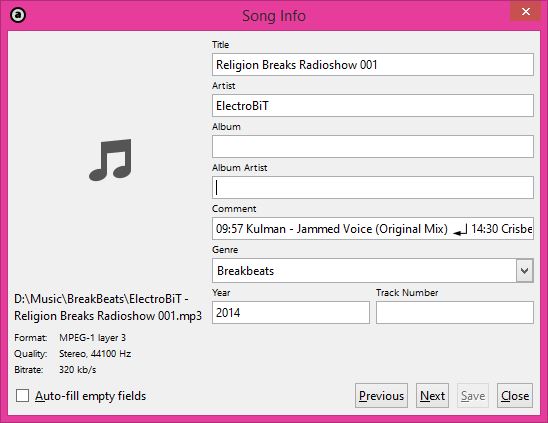Click the Auto-fill empty fields label
The height and width of the screenshot is (423, 548).
(x=91, y=396)
